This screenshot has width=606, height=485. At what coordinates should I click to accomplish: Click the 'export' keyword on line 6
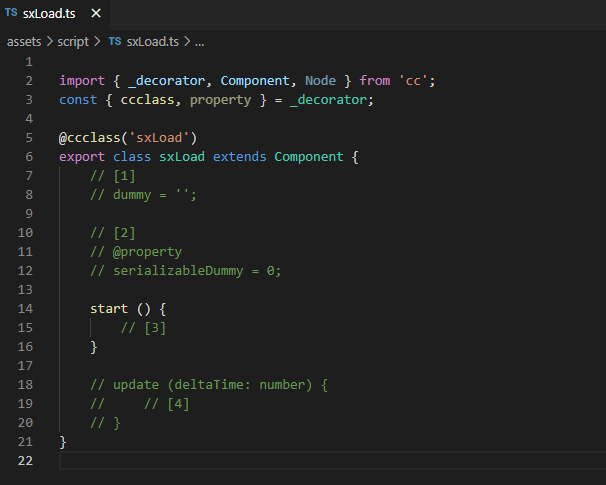(x=82, y=157)
